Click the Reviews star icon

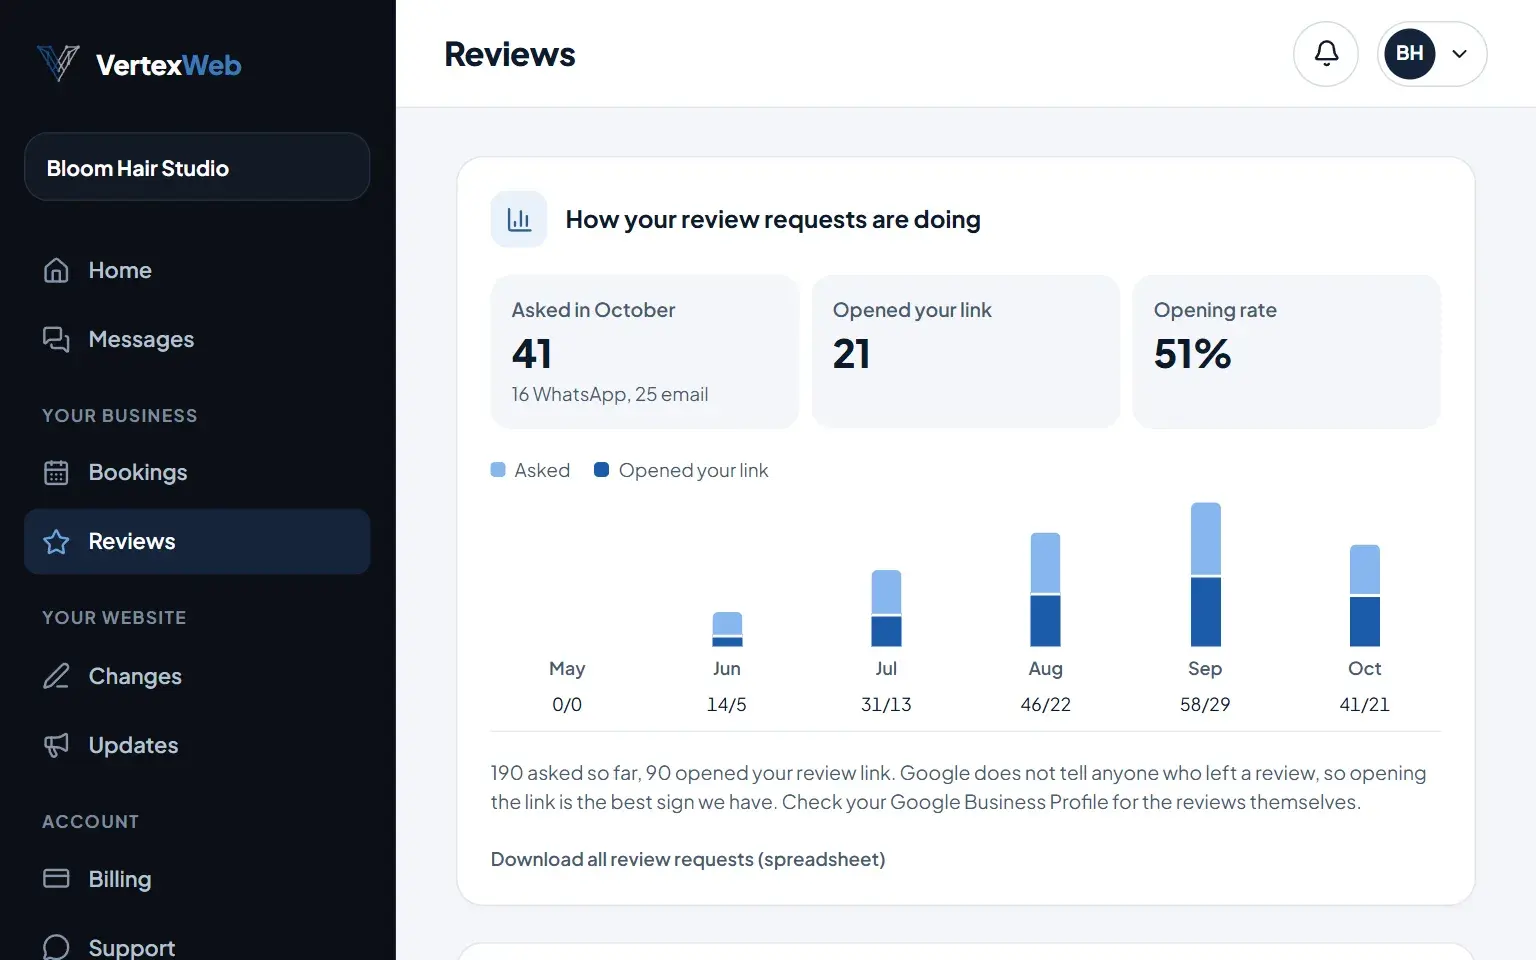tap(56, 541)
